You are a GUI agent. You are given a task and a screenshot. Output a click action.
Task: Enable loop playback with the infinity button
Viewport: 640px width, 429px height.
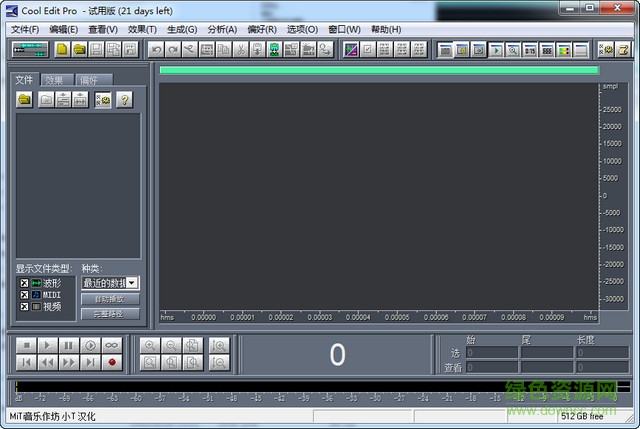coord(112,345)
